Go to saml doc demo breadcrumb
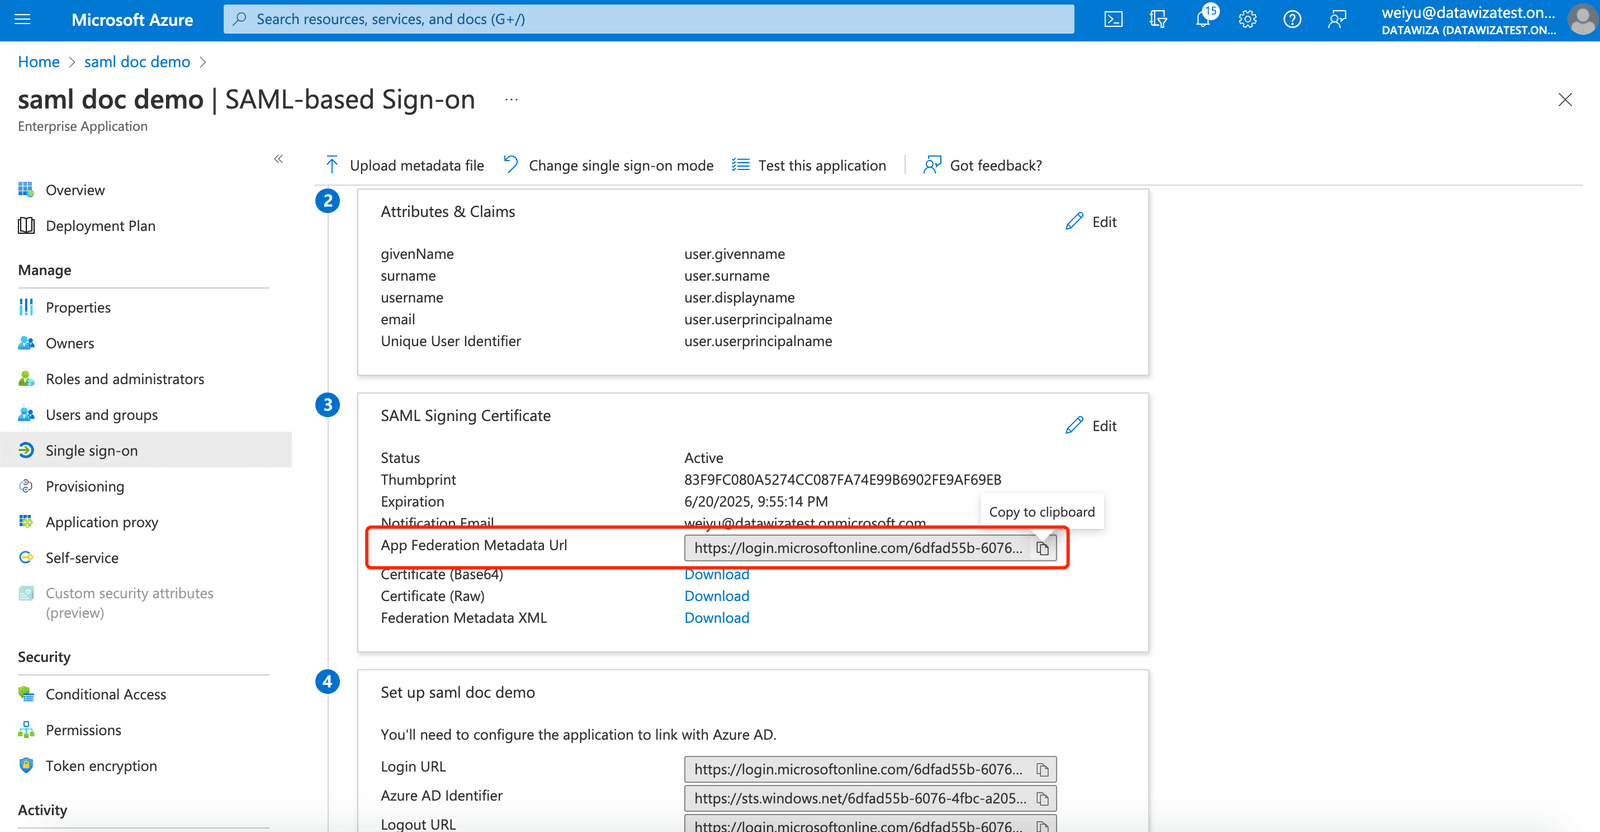 (x=137, y=62)
